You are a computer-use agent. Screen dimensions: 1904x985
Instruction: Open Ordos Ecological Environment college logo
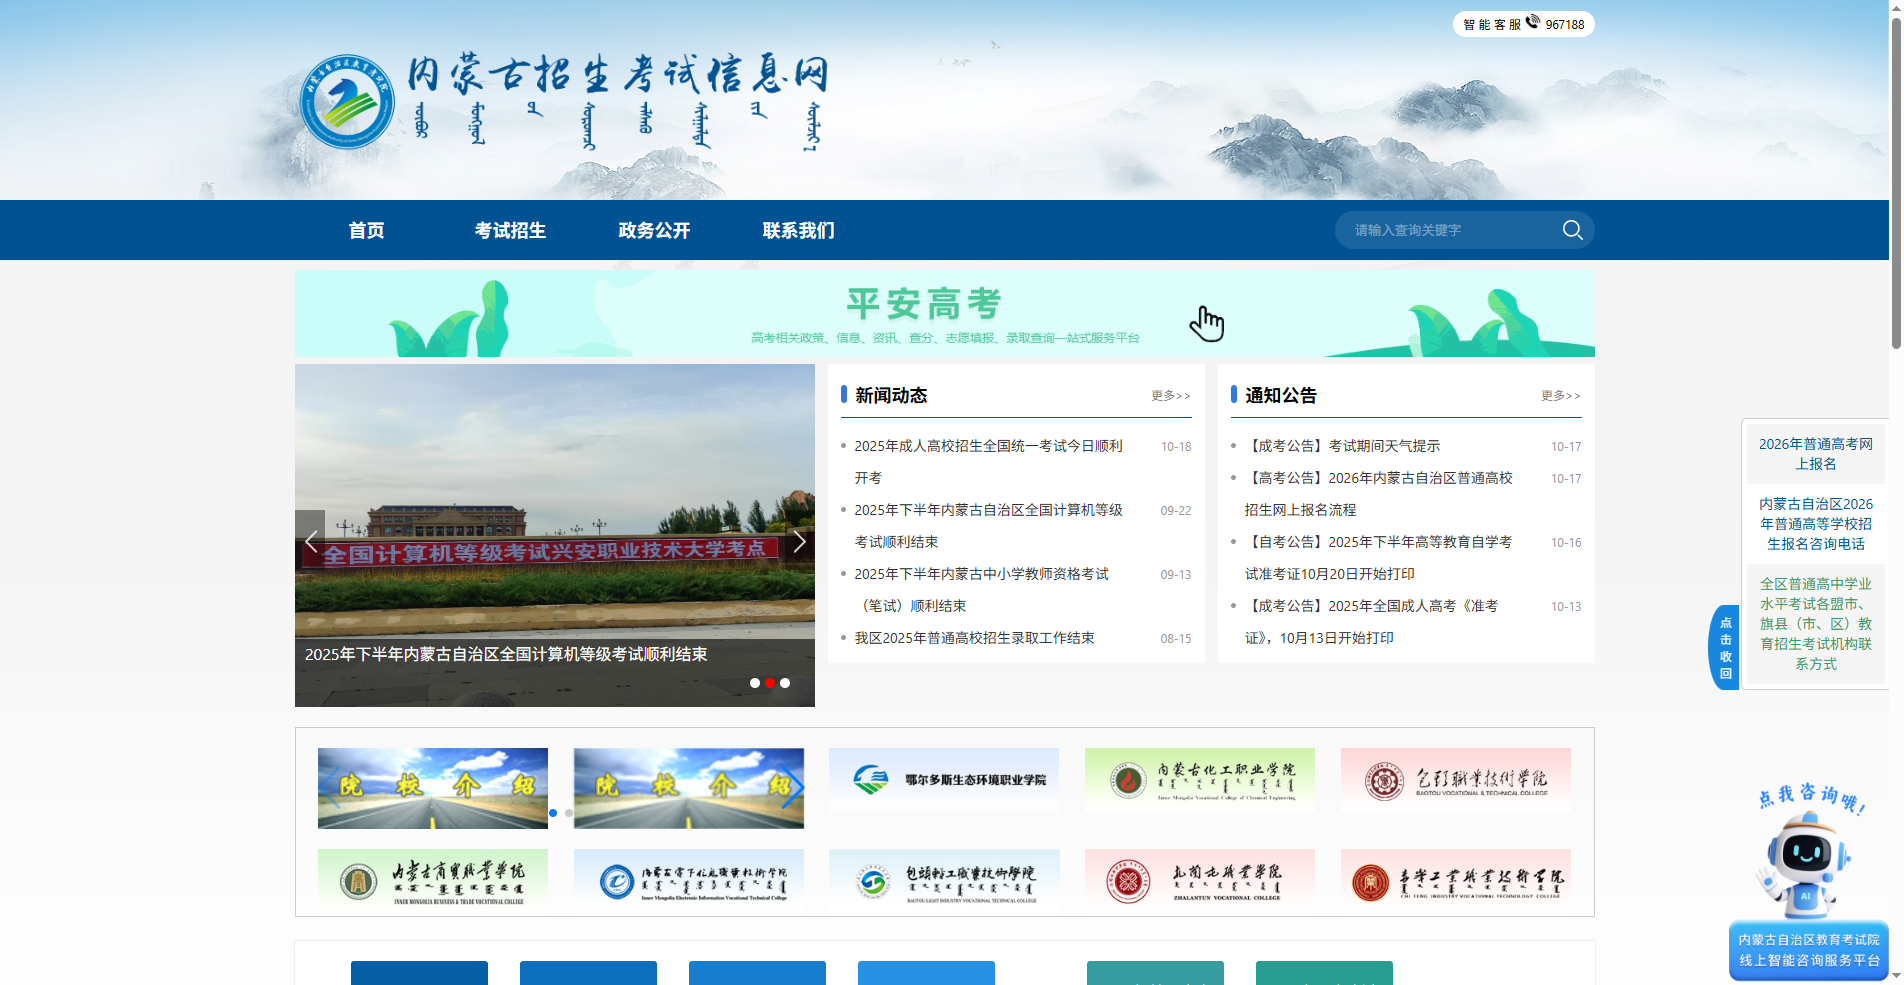[x=943, y=780]
